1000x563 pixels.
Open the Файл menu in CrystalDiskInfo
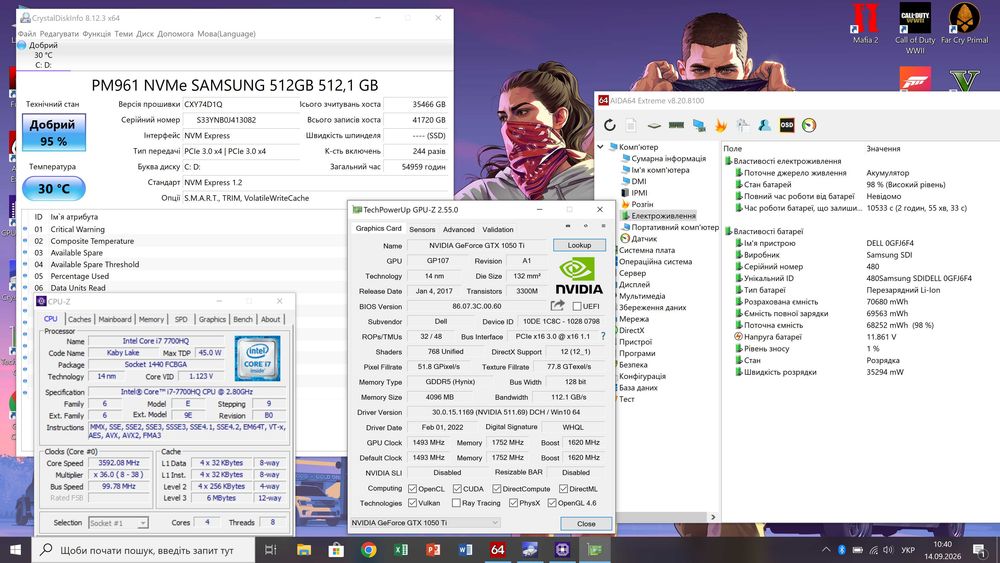(27, 34)
